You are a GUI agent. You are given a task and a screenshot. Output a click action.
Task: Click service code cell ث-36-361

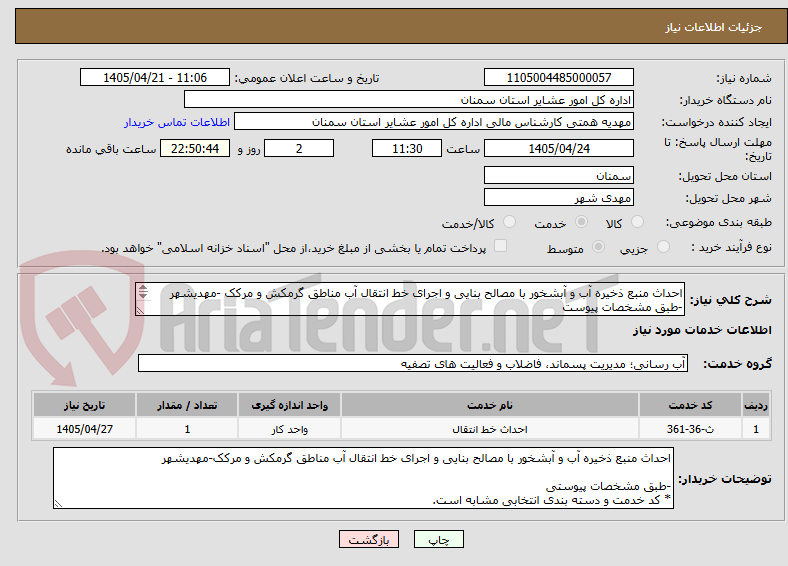pos(691,429)
